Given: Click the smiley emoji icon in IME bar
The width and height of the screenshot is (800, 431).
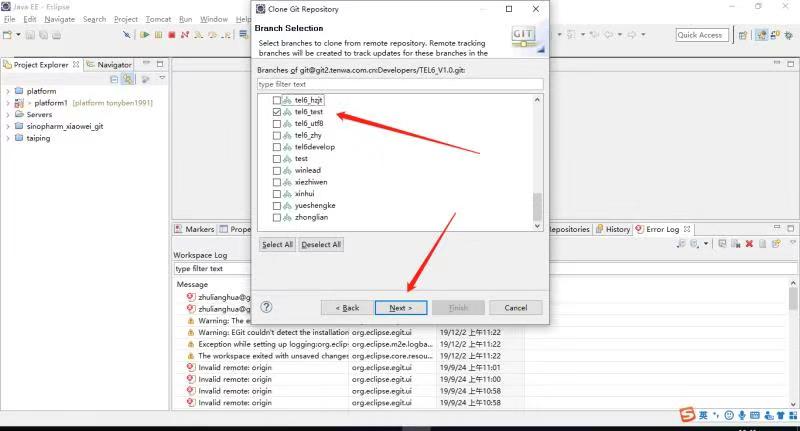Looking at the screenshot, I should coord(729,415).
